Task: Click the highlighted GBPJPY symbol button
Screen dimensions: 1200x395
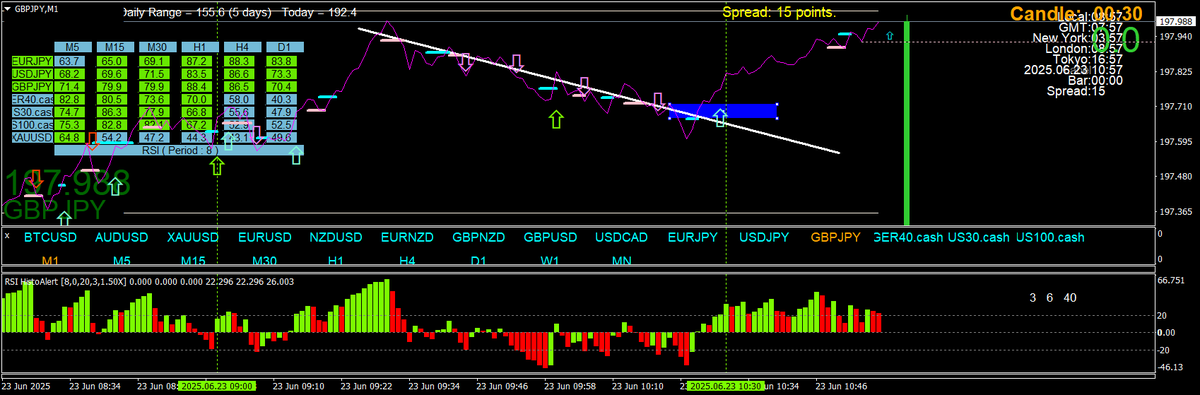Action: (x=836, y=238)
